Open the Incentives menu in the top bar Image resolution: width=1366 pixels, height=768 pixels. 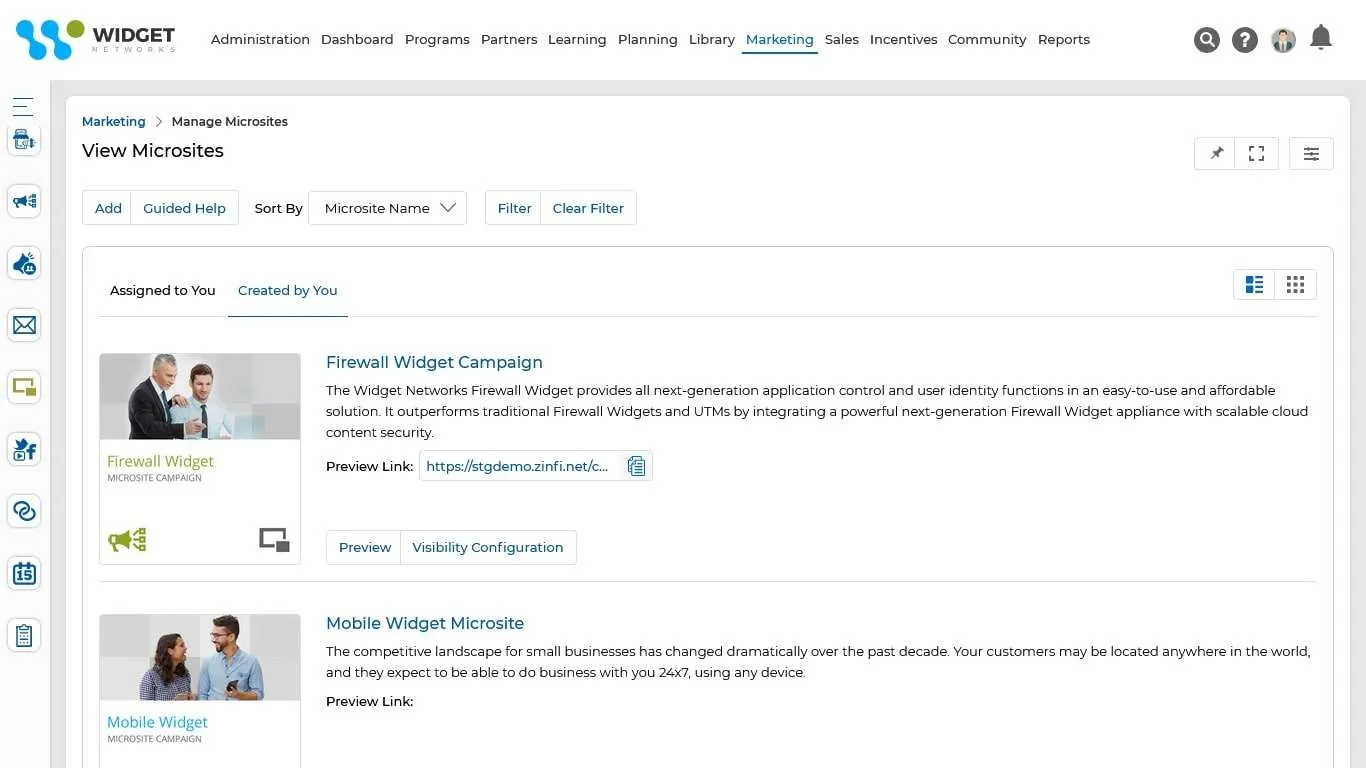(903, 39)
